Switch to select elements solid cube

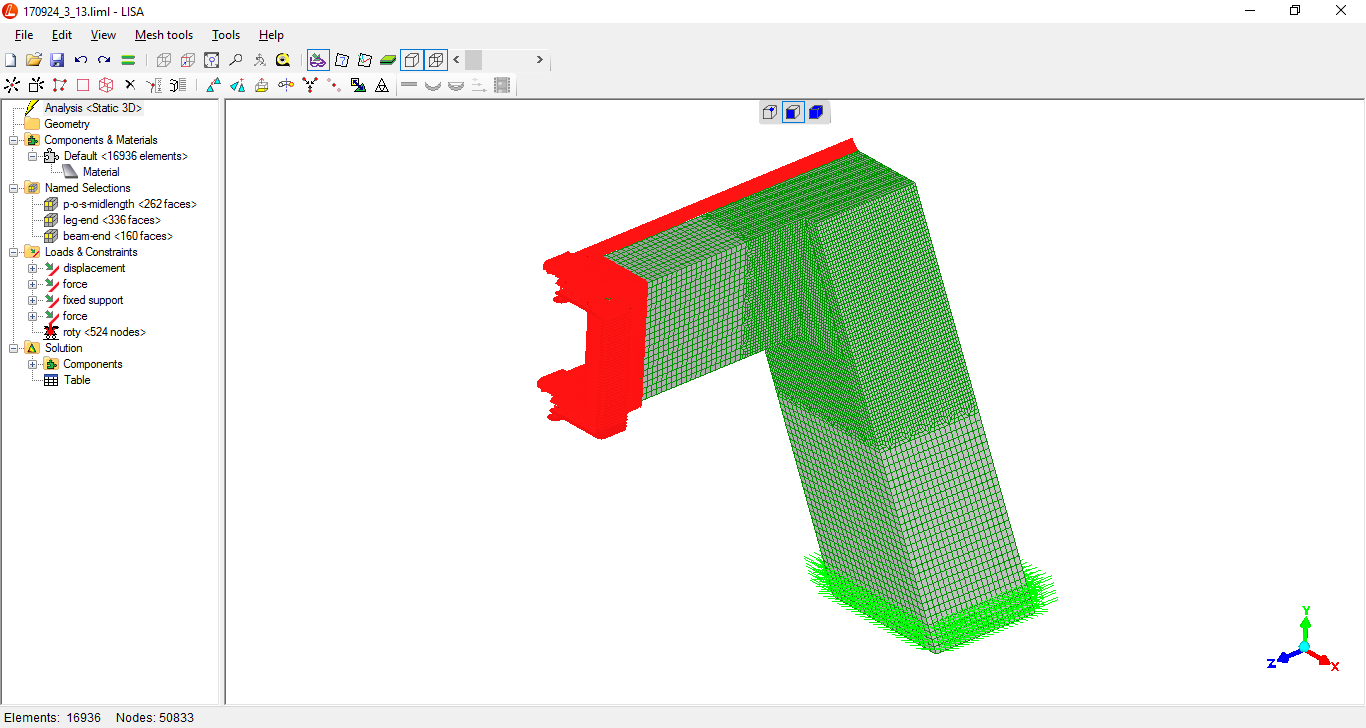(x=816, y=112)
